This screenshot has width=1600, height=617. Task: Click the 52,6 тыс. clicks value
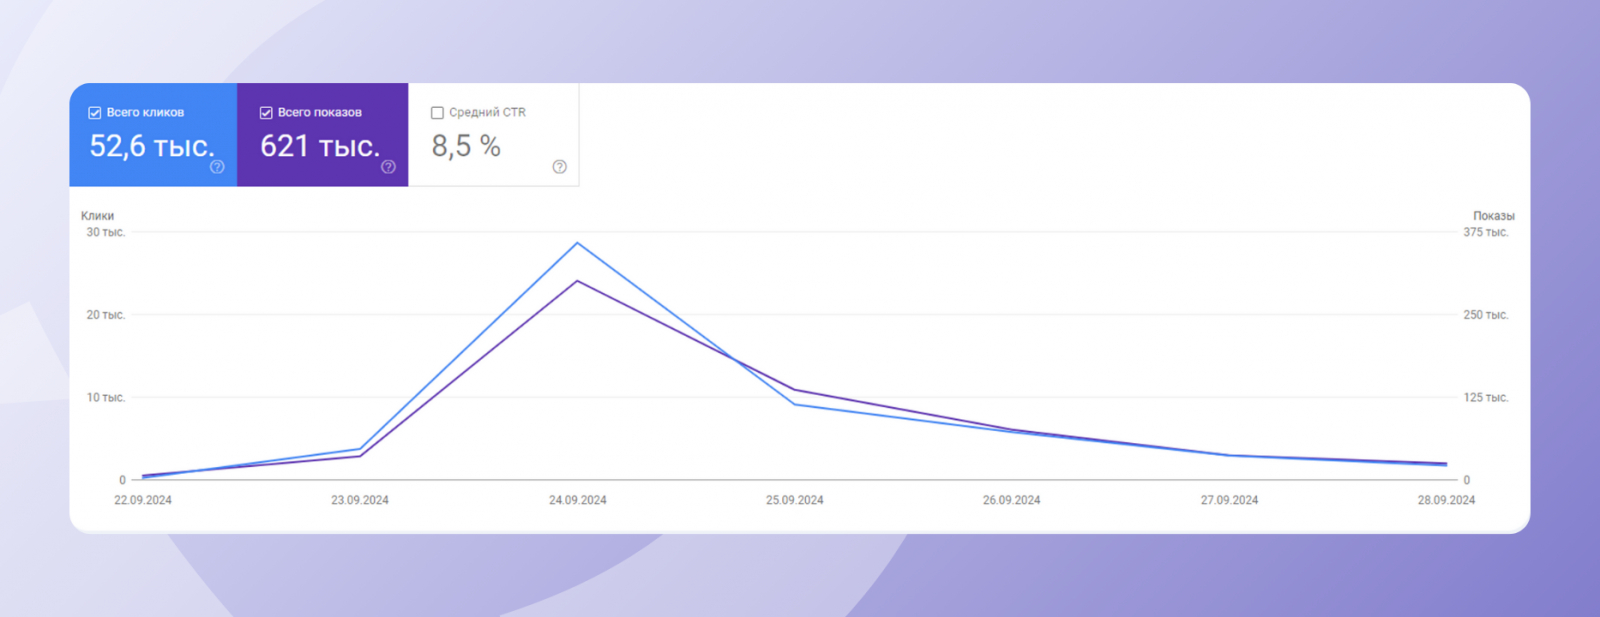pos(152,146)
